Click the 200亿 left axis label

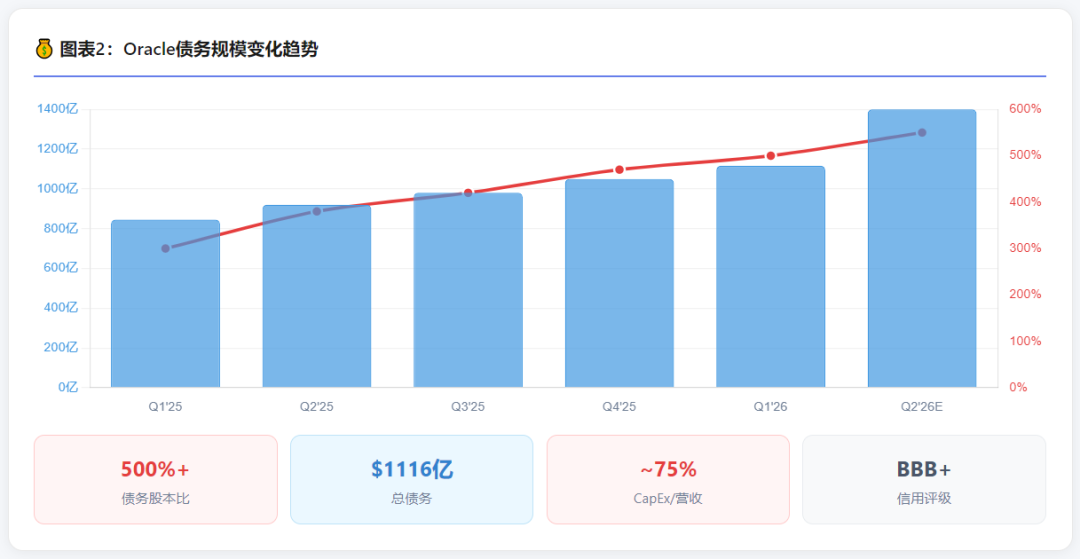click(x=61, y=348)
